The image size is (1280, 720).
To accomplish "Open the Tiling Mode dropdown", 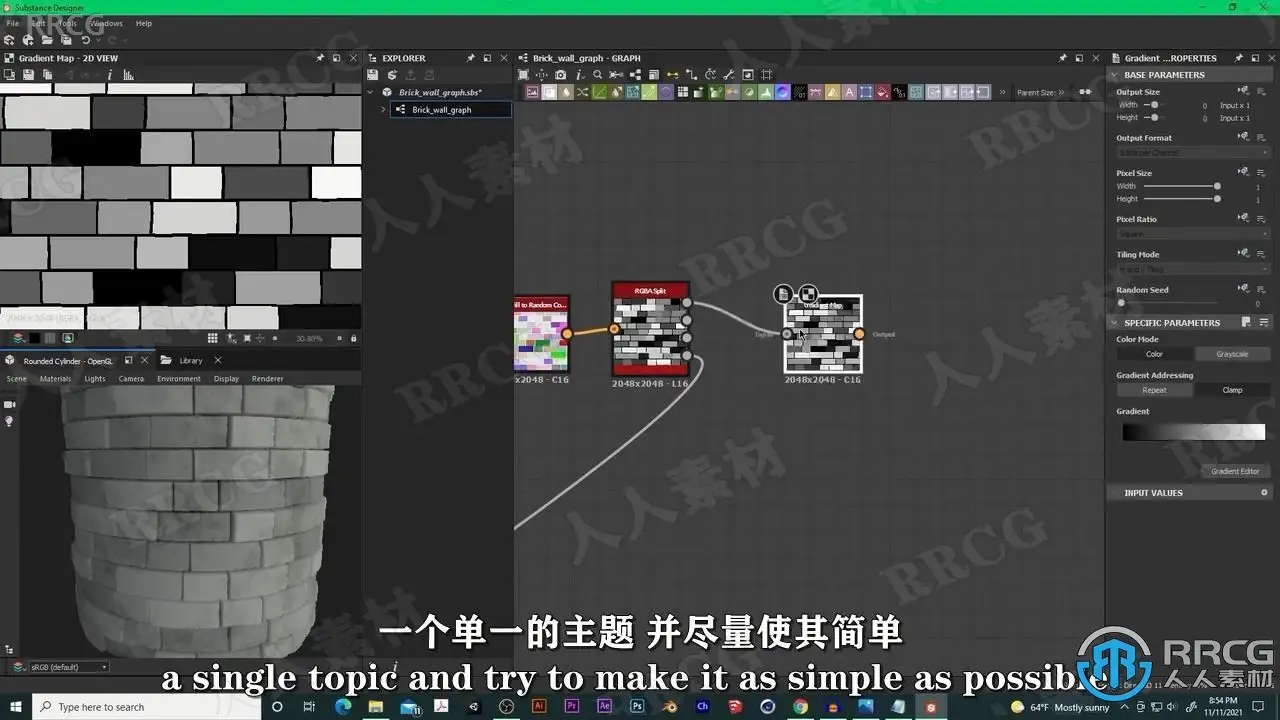I will click(1193, 270).
